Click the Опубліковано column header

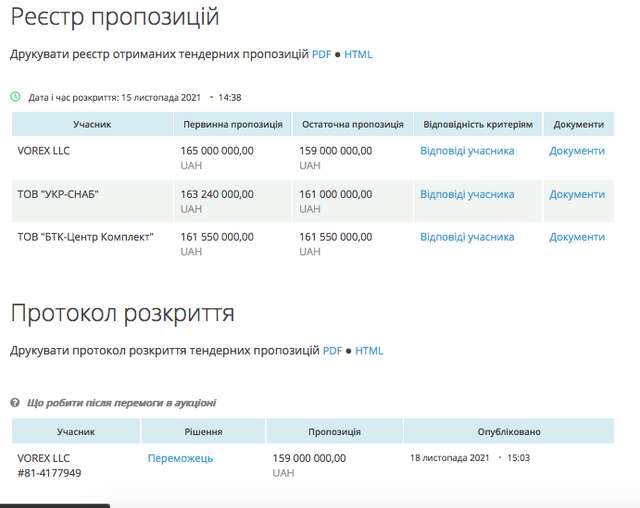click(510, 432)
